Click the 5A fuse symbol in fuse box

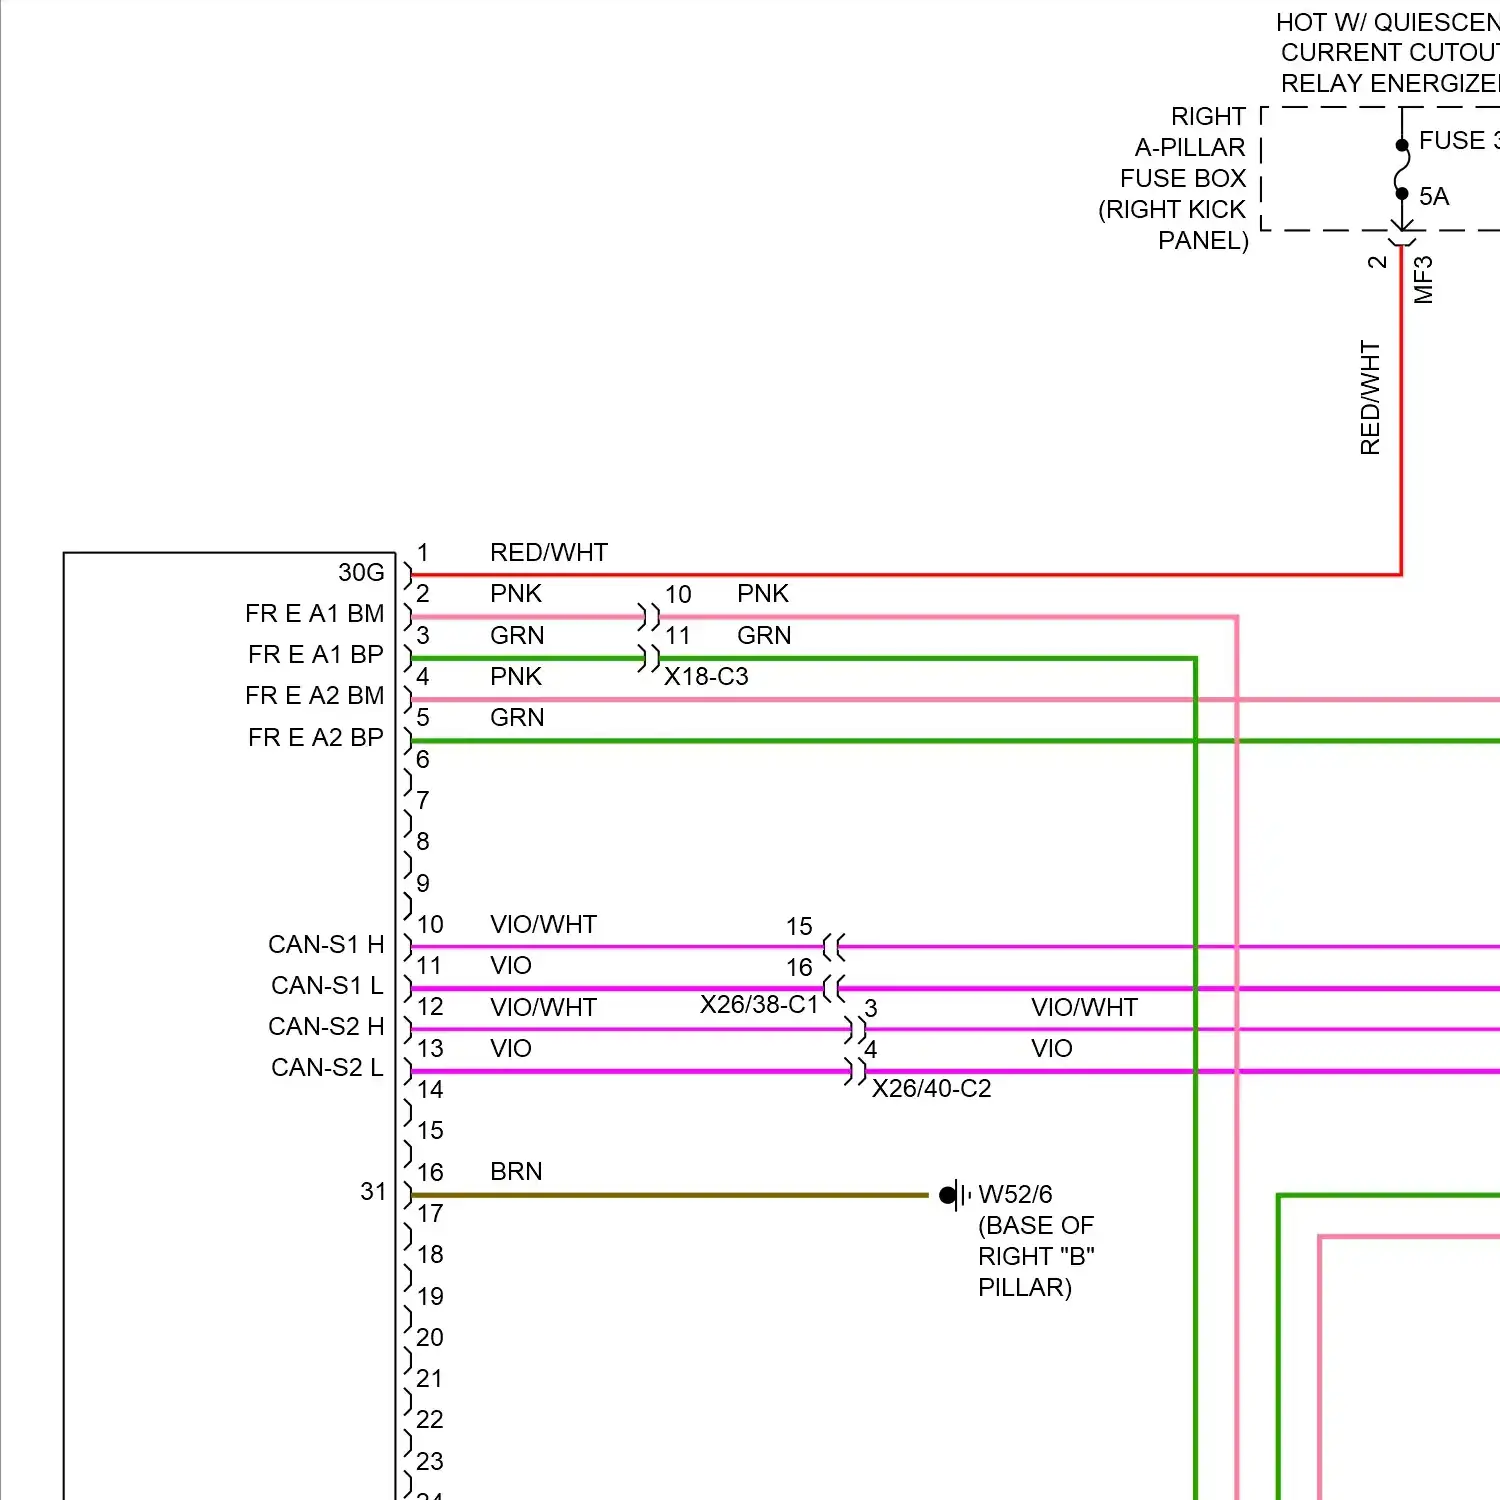tap(1402, 170)
